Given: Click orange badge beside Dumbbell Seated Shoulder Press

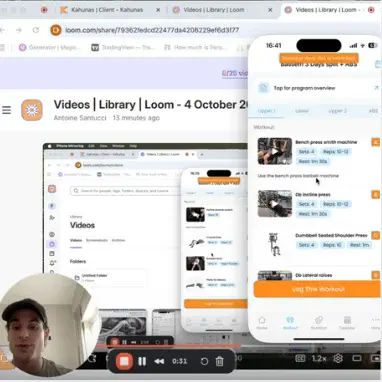Looking at the screenshot, I should pos(376,235).
